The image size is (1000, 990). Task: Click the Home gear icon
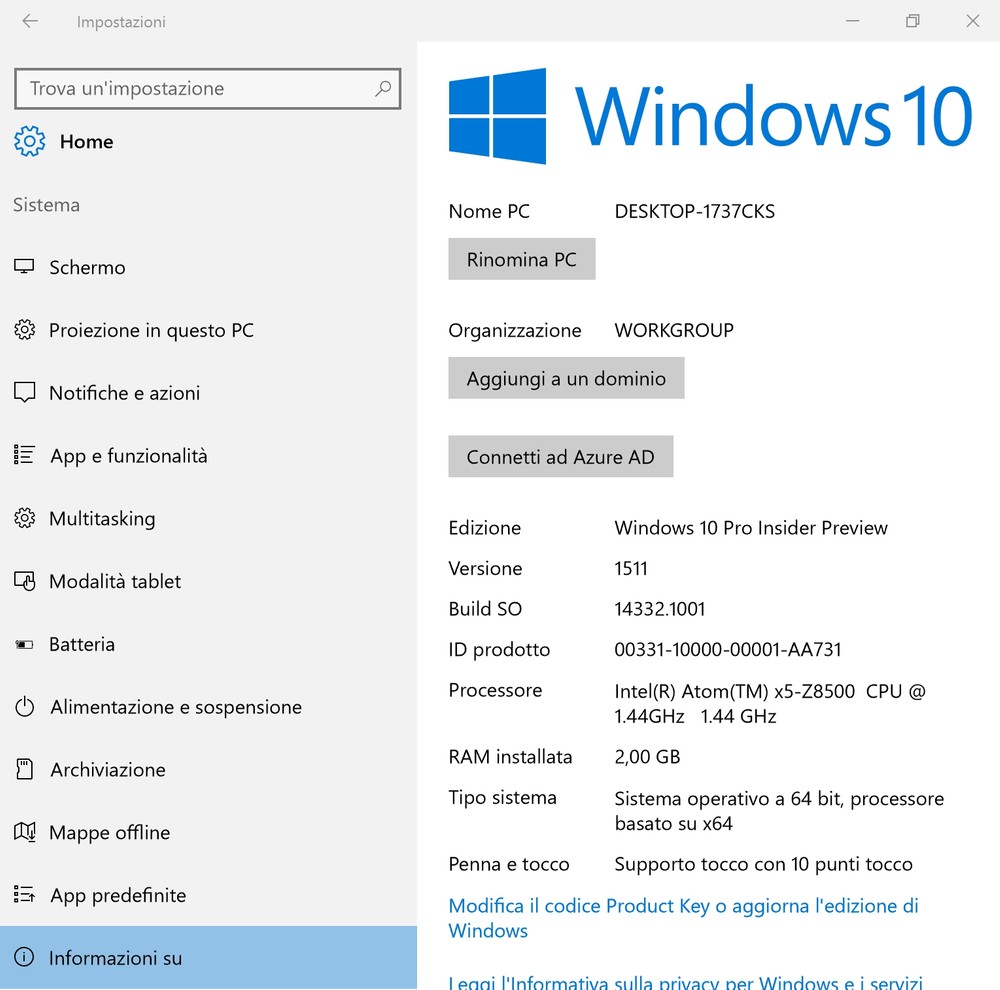click(29, 142)
